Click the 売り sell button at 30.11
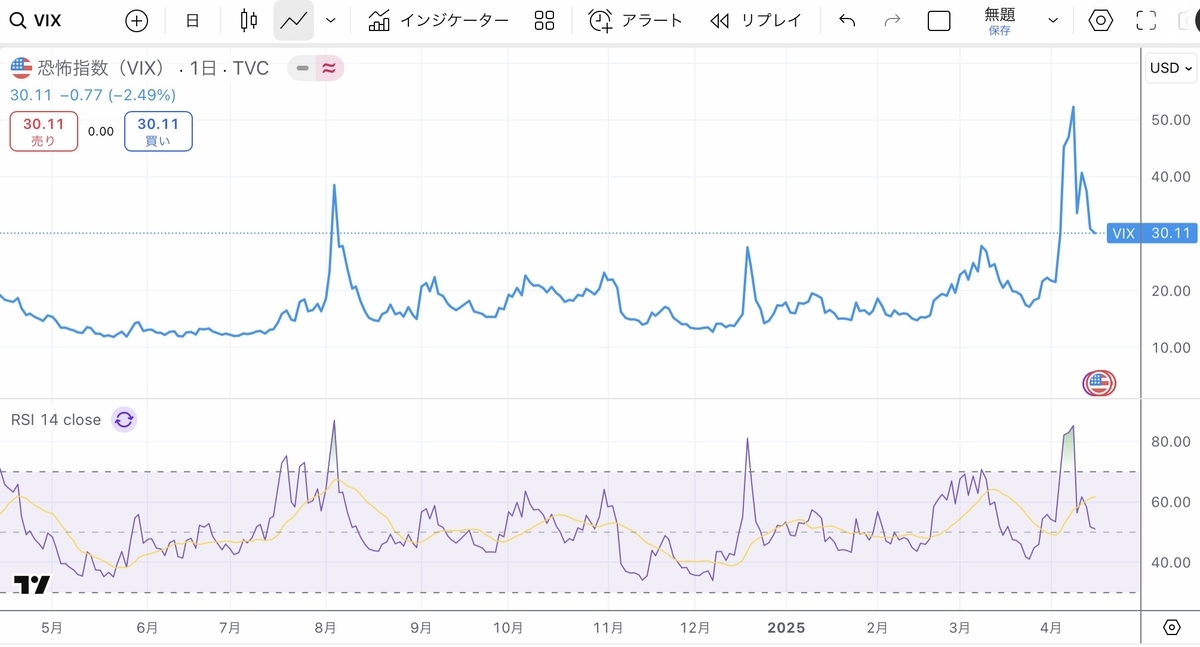 point(43,131)
